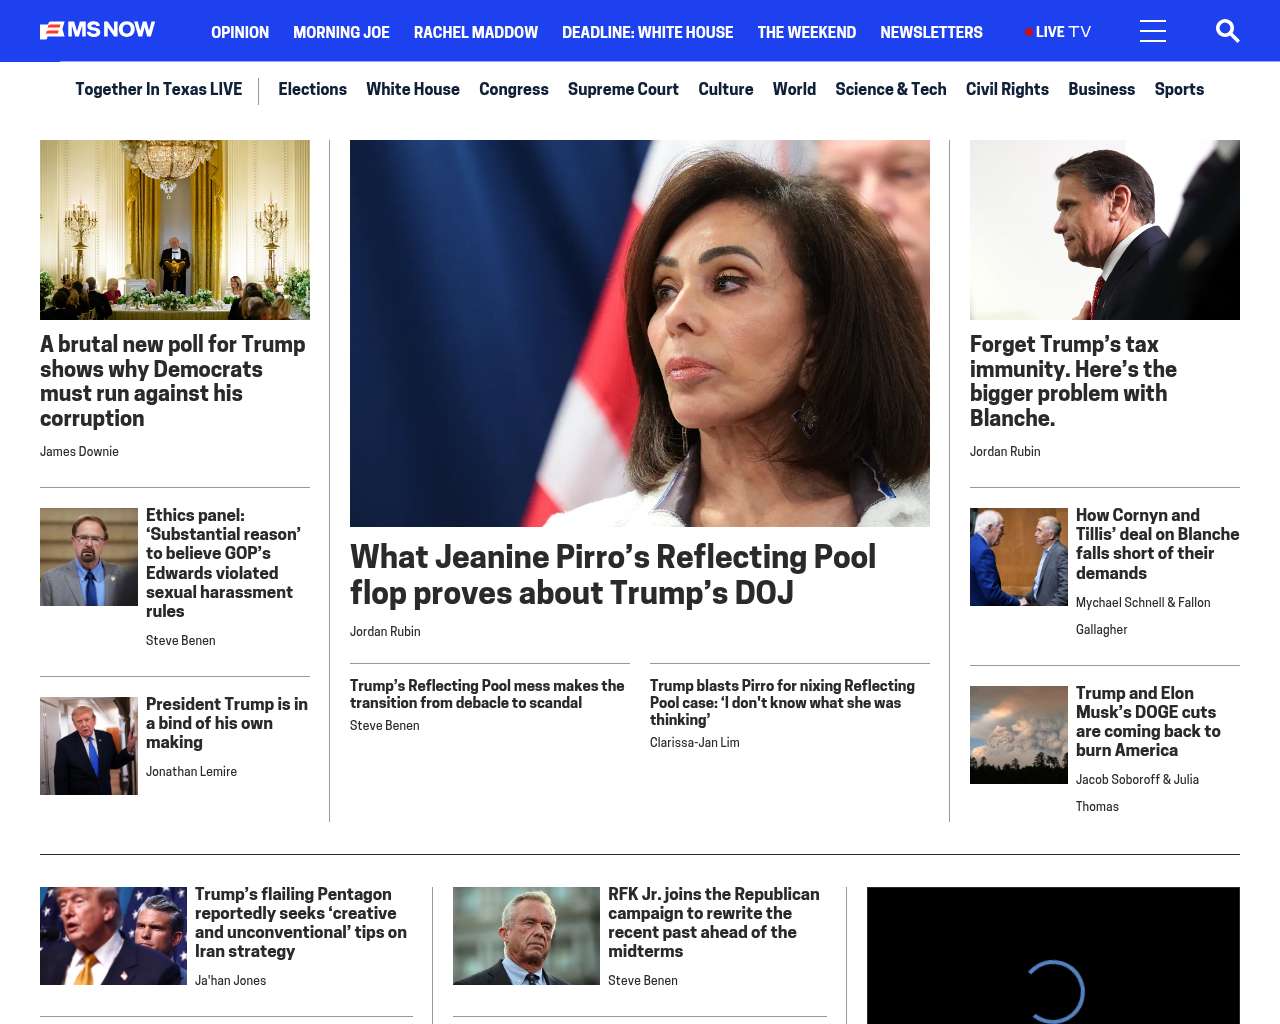Go to Sports topic

click(x=1179, y=89)
